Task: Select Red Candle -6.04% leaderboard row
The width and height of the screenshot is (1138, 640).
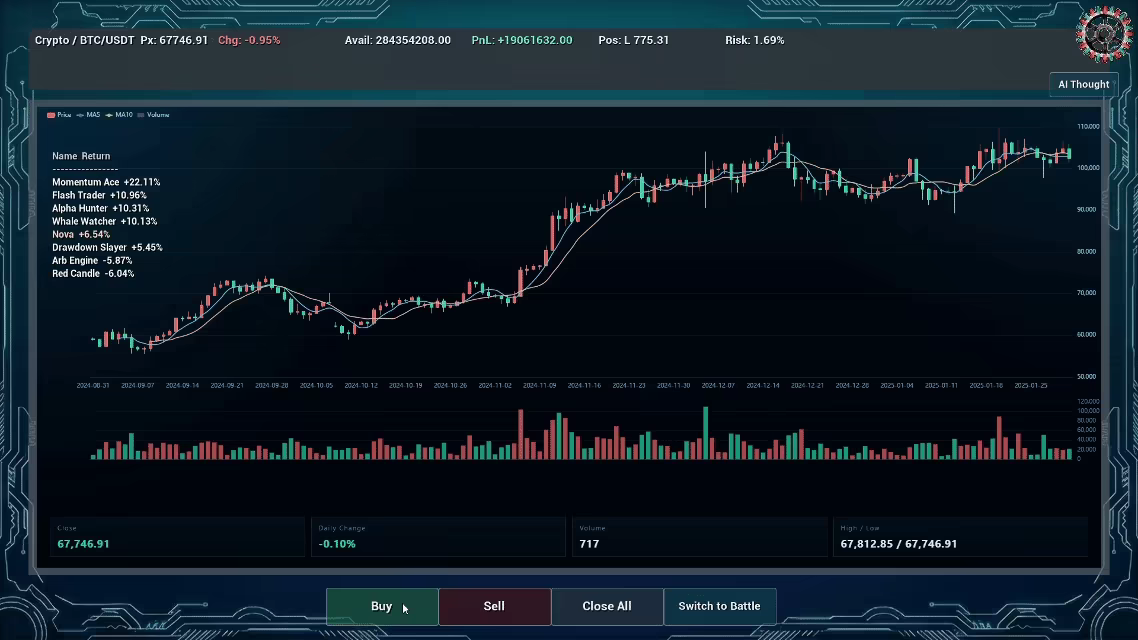Action: 93,274
